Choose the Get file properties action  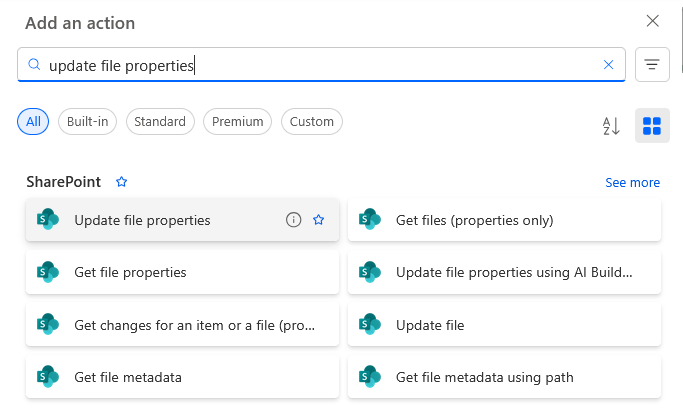click(182, 272)
